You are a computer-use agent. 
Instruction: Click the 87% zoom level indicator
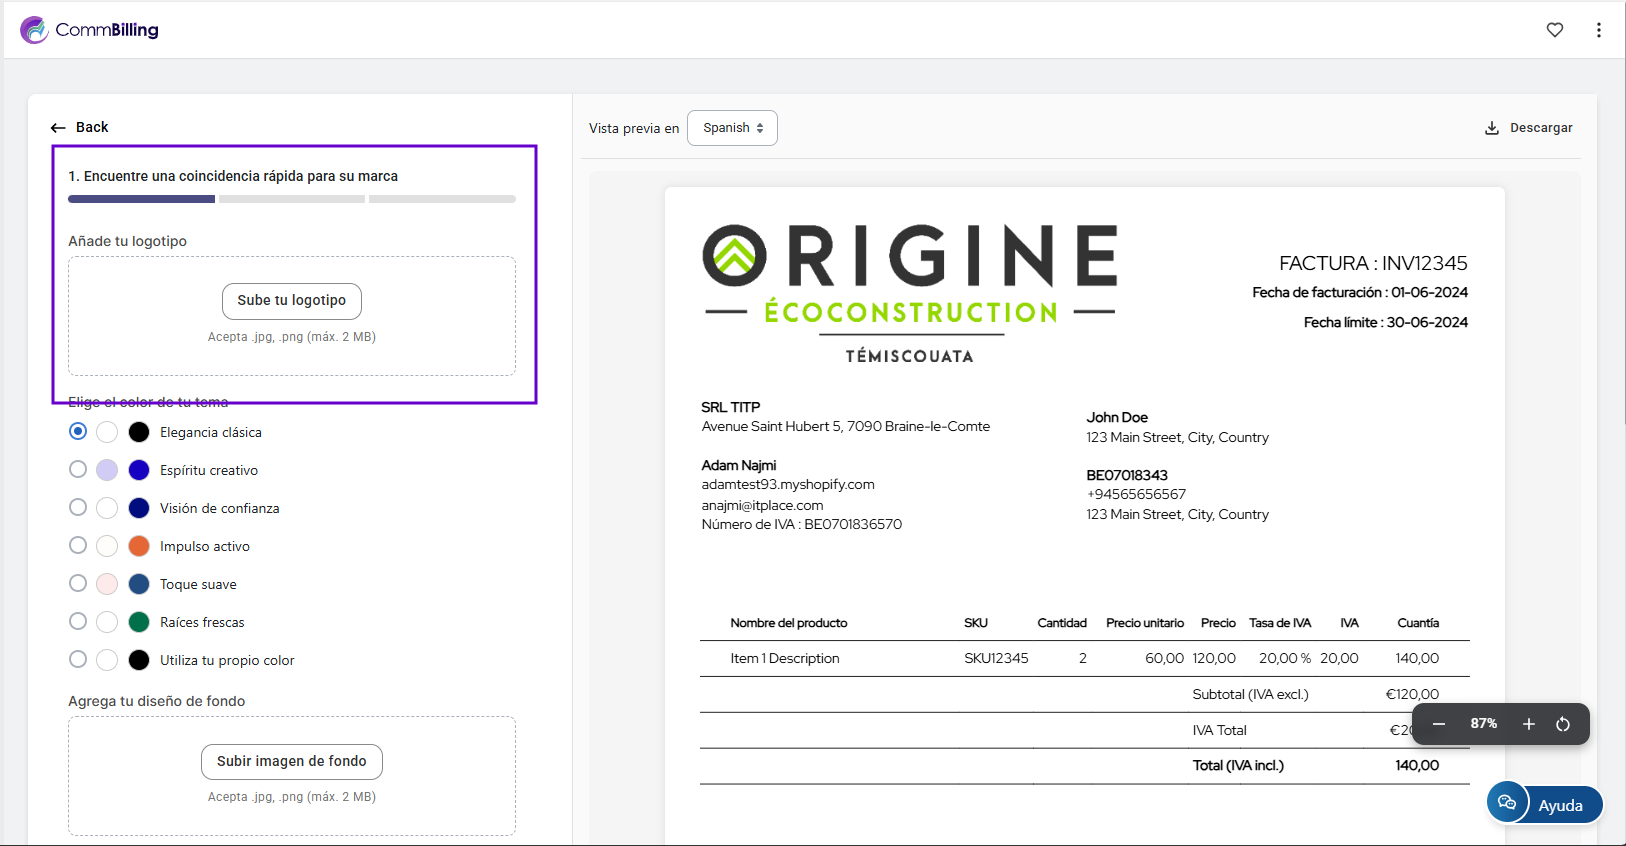point(1483,724)
